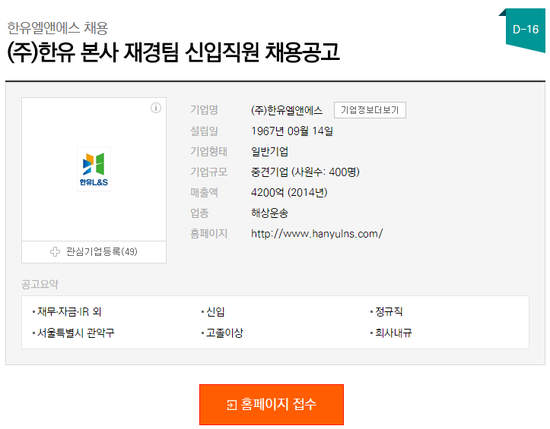Viewport: 550px width, 429px height.
Task: Click the 일반기업 company type value
Action: click(269, 152)
